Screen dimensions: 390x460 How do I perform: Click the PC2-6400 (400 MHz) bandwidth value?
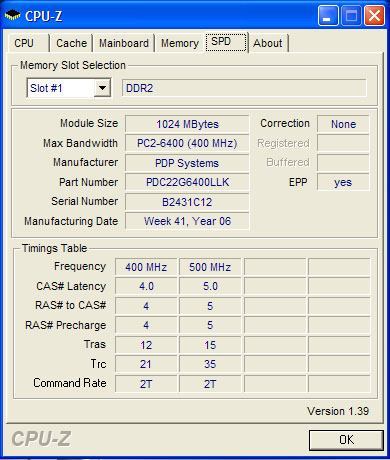pyautogui.click(x=187, y=143)
